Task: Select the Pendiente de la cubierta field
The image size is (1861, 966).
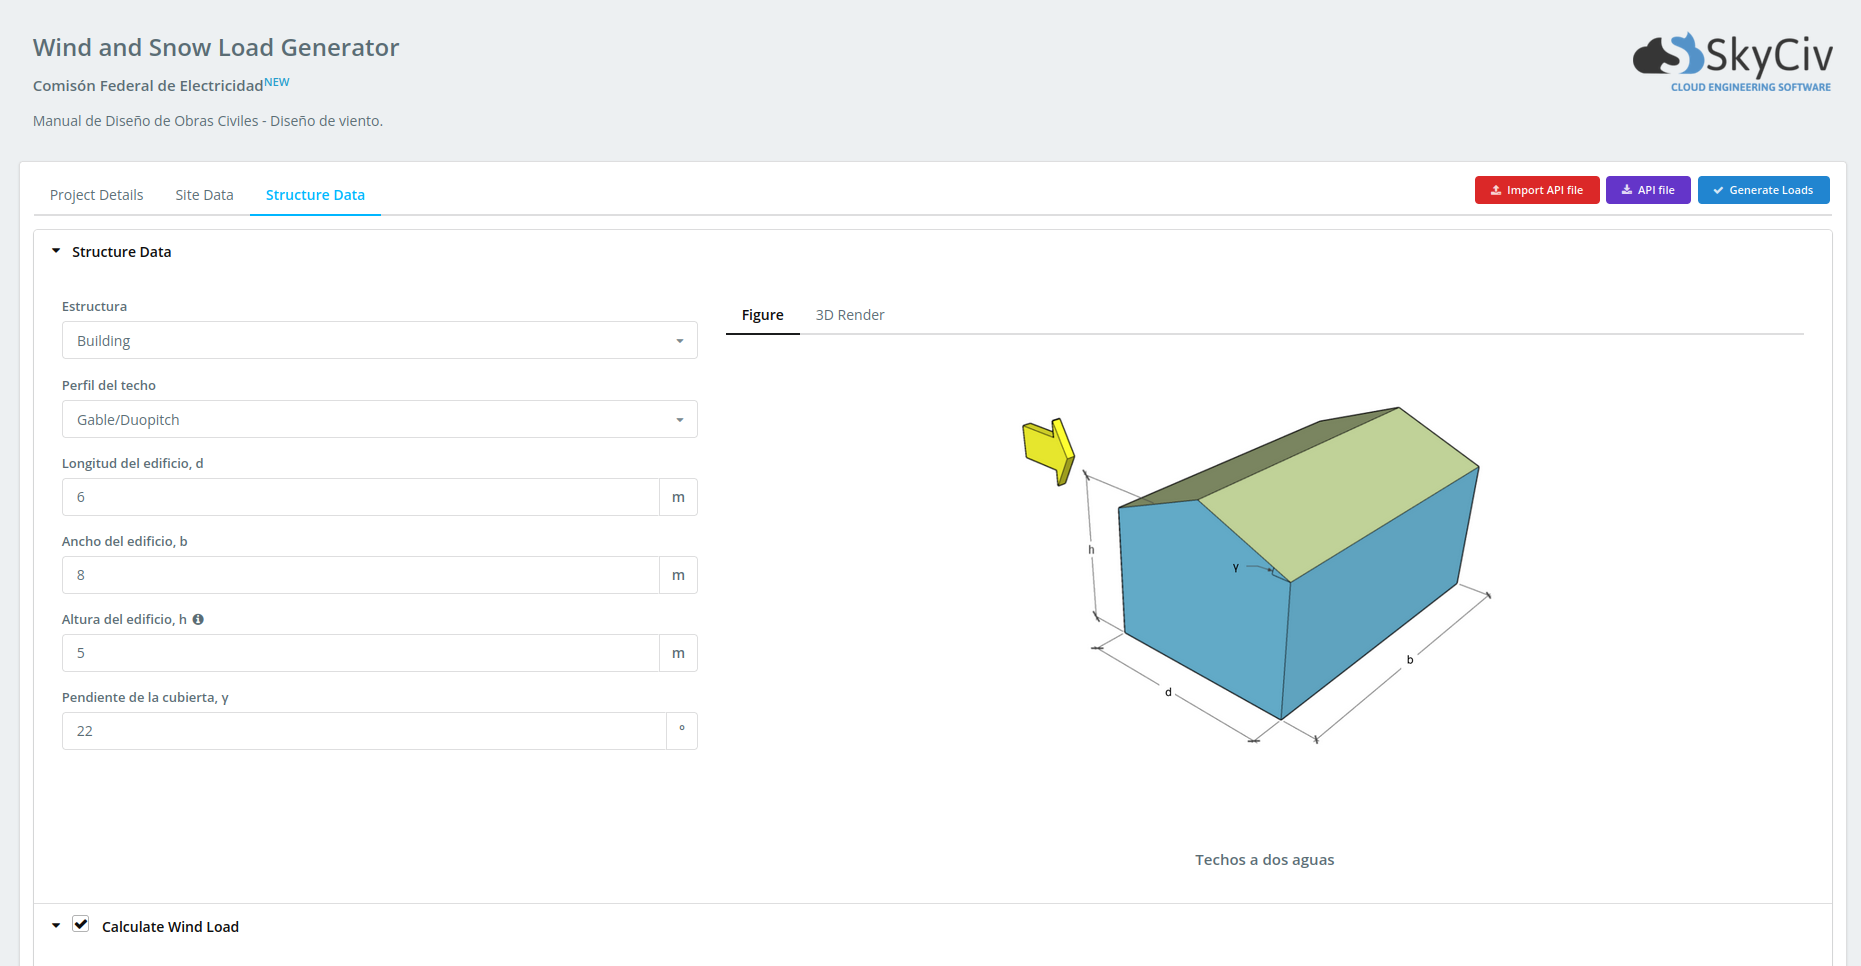Action: [x=364, y=731]
